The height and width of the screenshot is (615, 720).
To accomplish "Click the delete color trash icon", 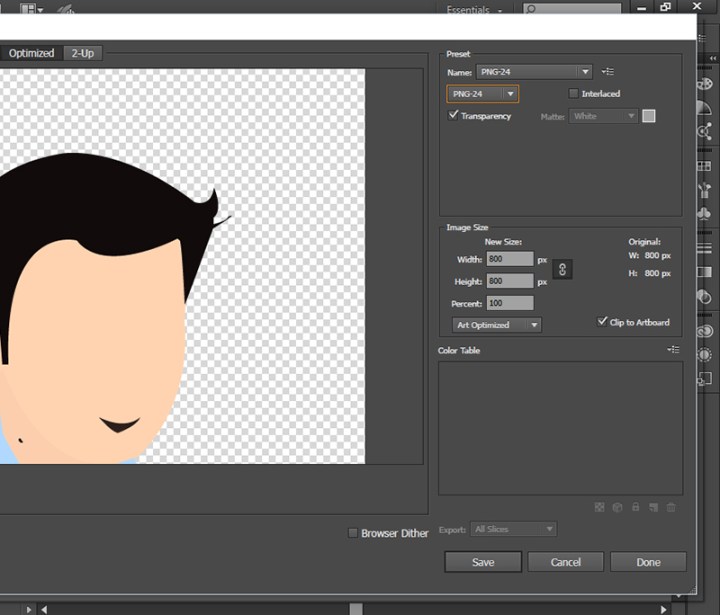I will pyautogui.click(x=671, y=508).
